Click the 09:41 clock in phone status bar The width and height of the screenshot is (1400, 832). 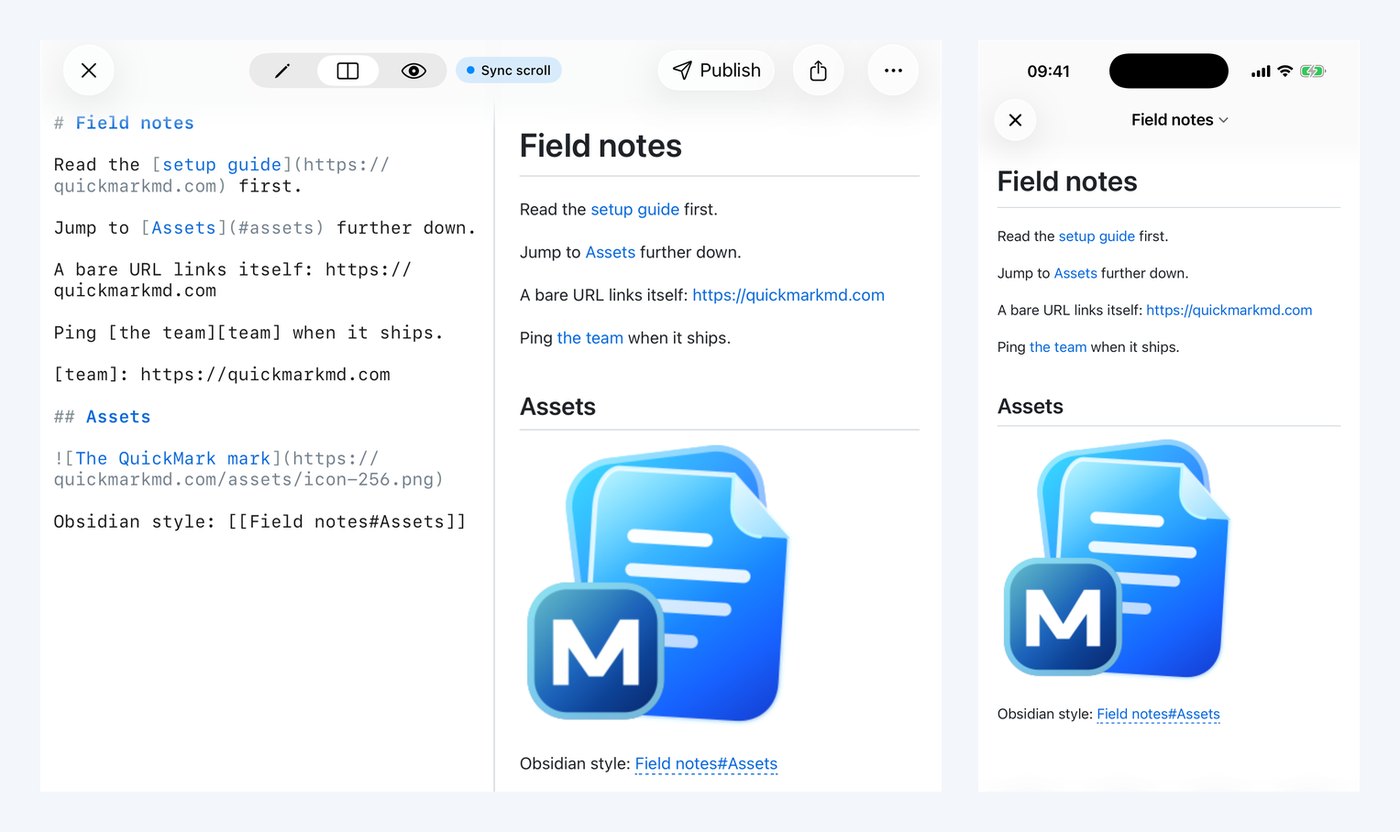coord(1048,71)
